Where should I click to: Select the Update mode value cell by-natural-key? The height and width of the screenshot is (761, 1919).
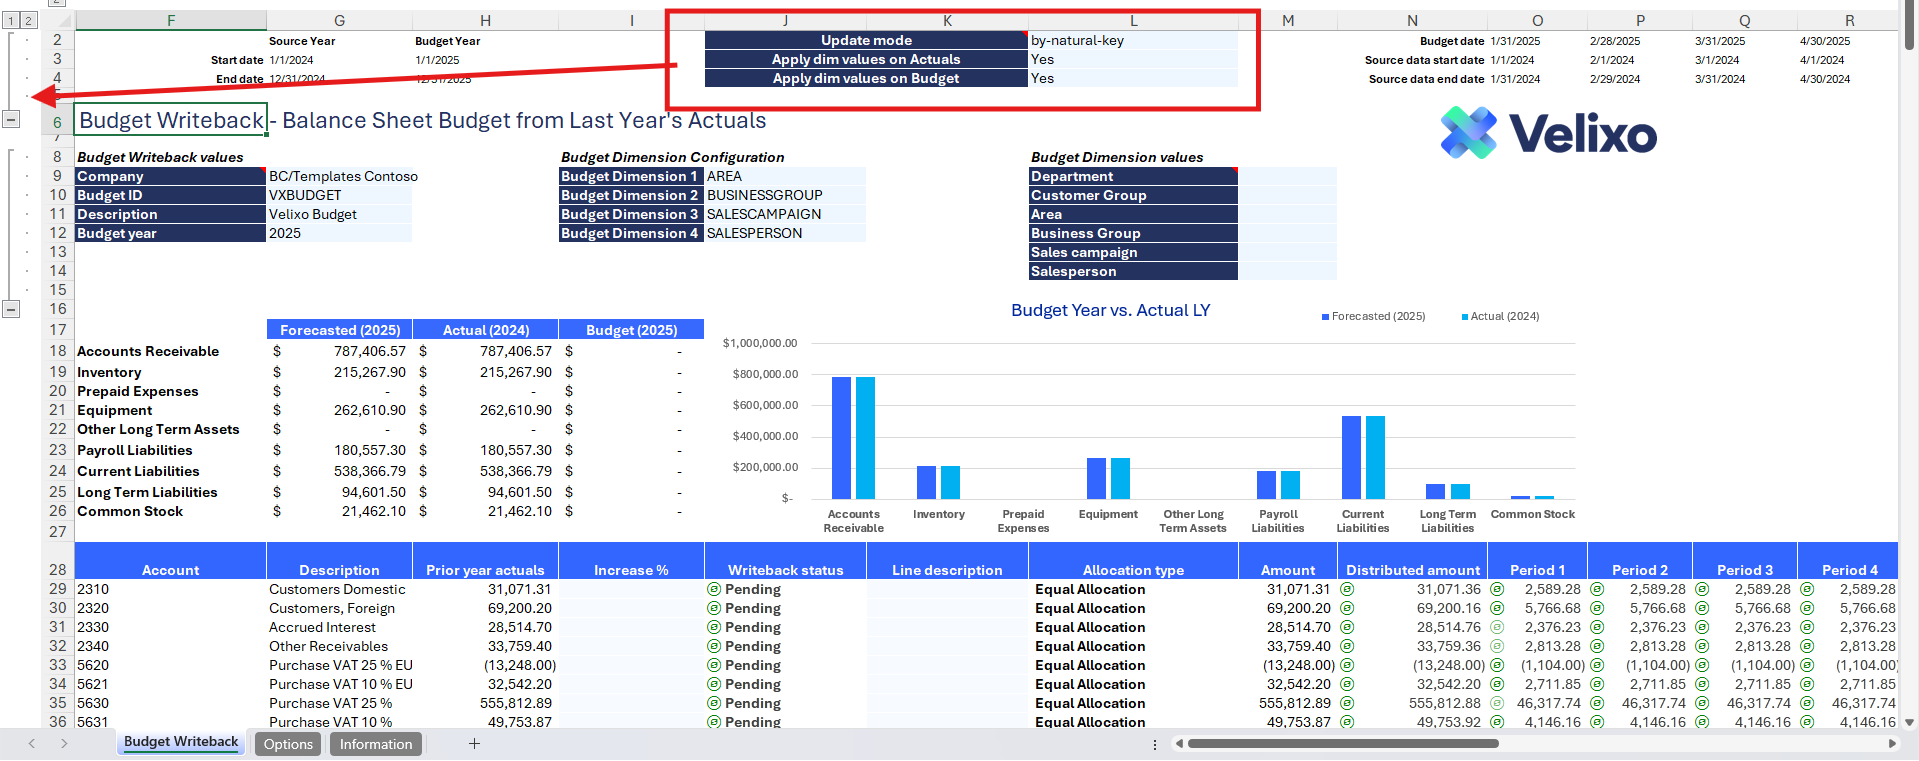(1132, 41)
